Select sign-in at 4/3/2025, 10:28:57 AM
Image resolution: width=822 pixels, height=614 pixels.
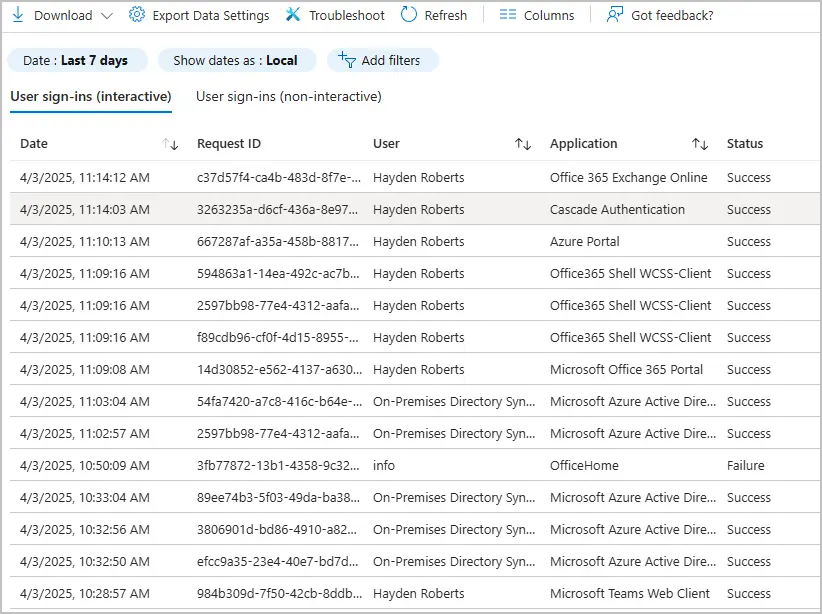coord(85,594)
